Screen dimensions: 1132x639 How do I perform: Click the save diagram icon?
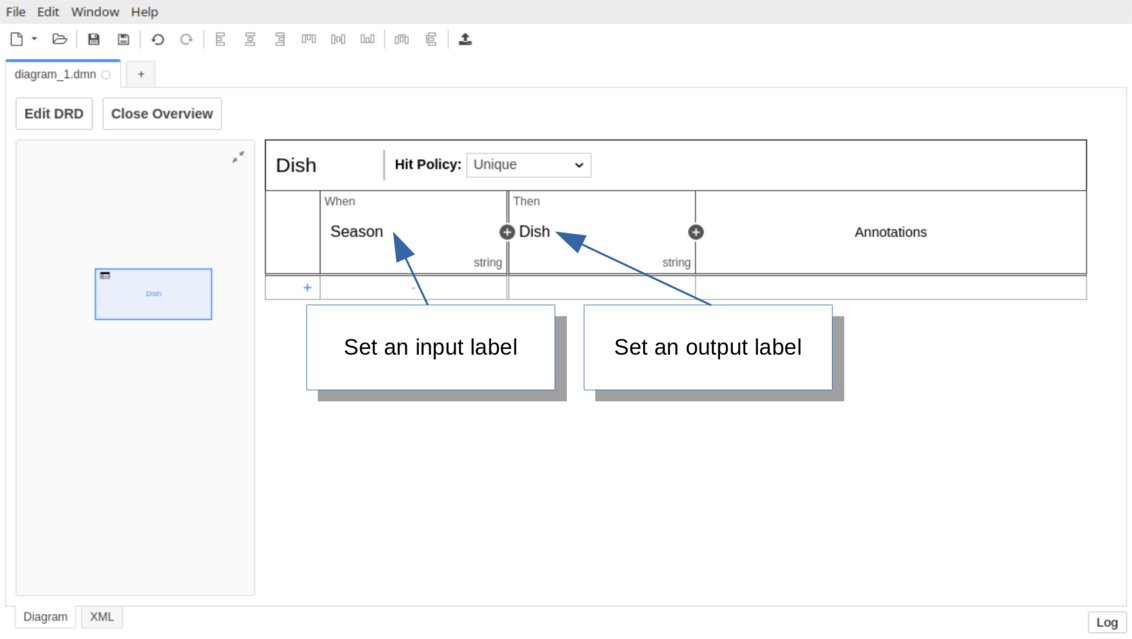[94, 39]
